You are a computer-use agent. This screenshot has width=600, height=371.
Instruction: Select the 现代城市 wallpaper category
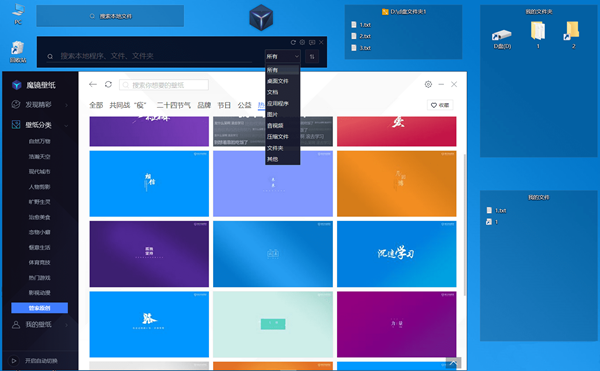pyautogui.click(x=39, y=171)
